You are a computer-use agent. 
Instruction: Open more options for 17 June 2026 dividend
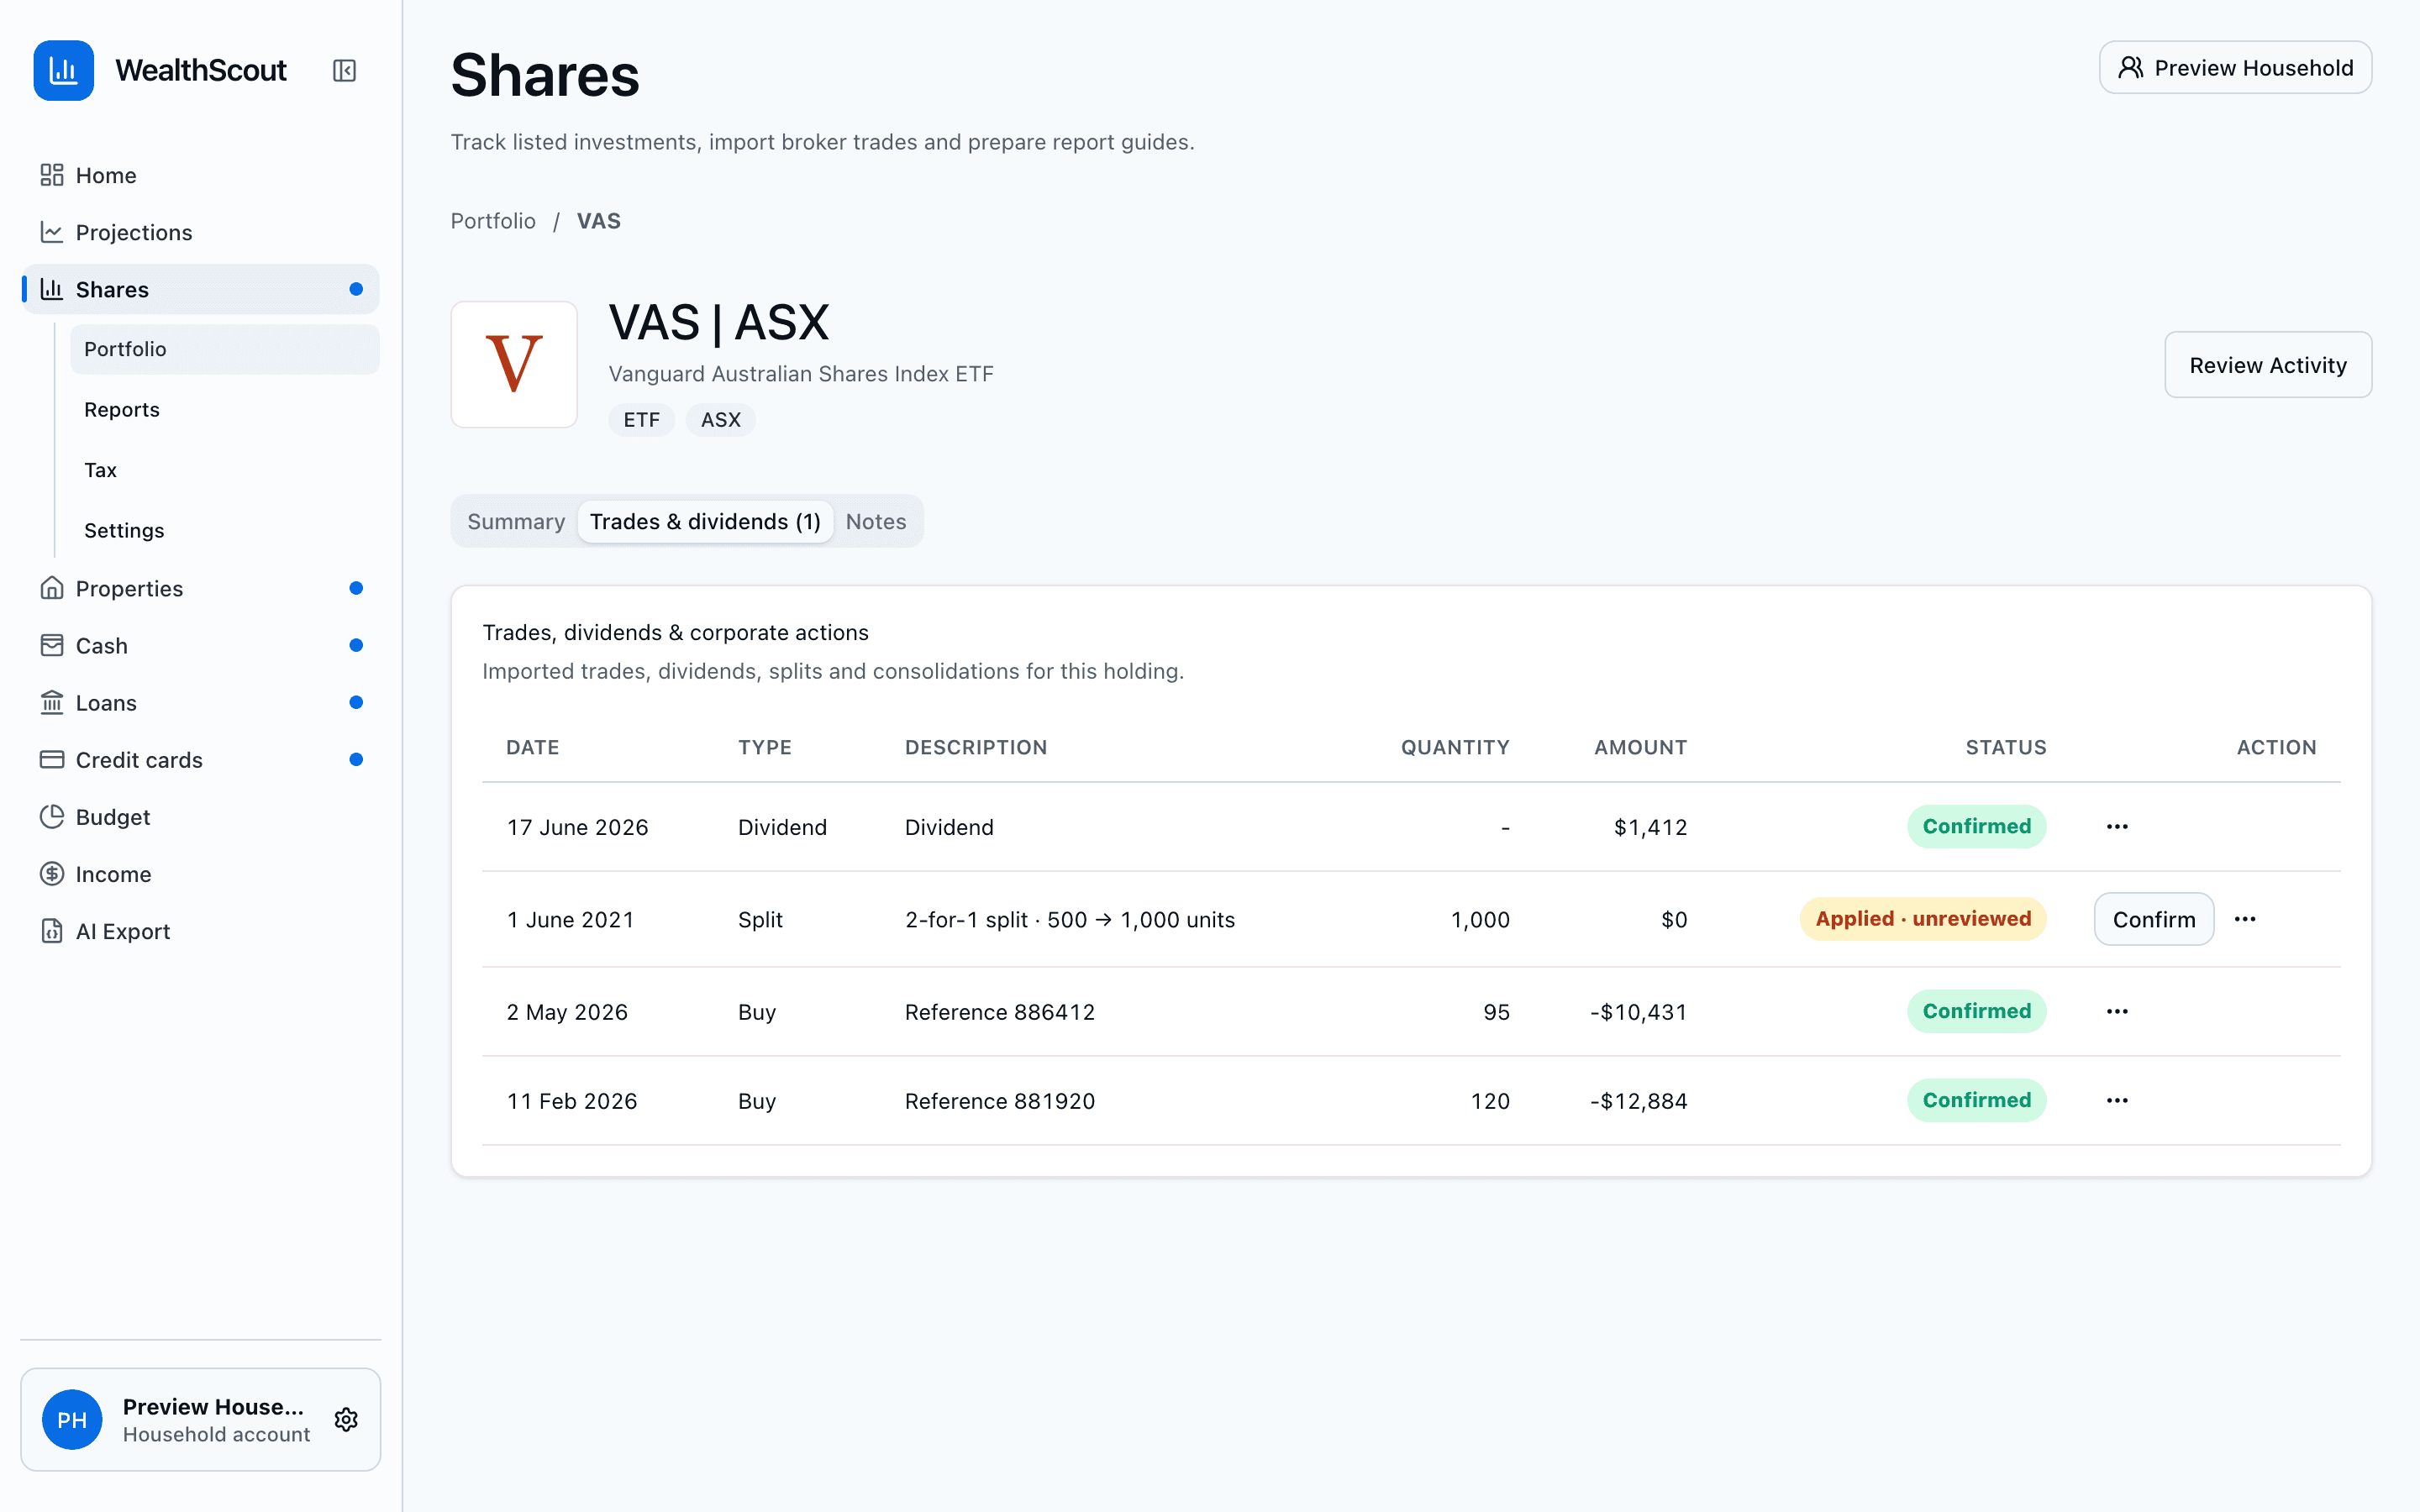click(2117, 826)
